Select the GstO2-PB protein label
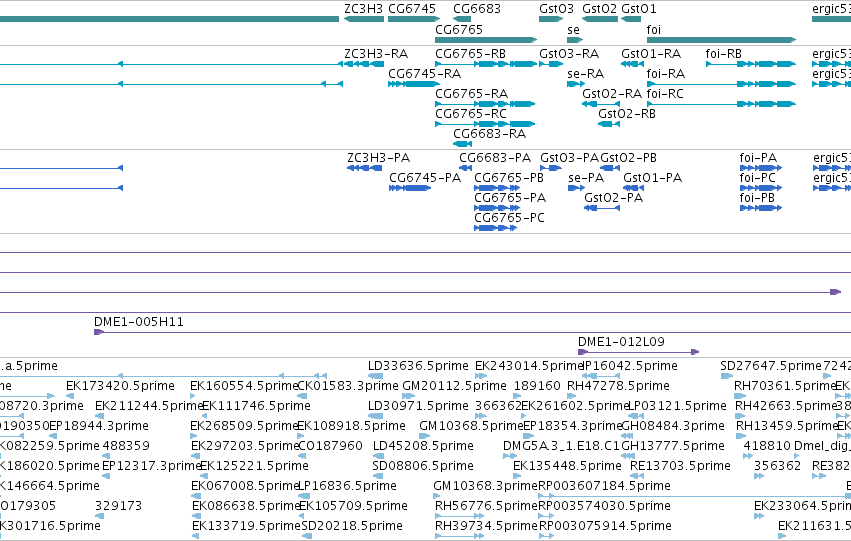The width and height of the screenshot is (851, 541). point(628,158)
